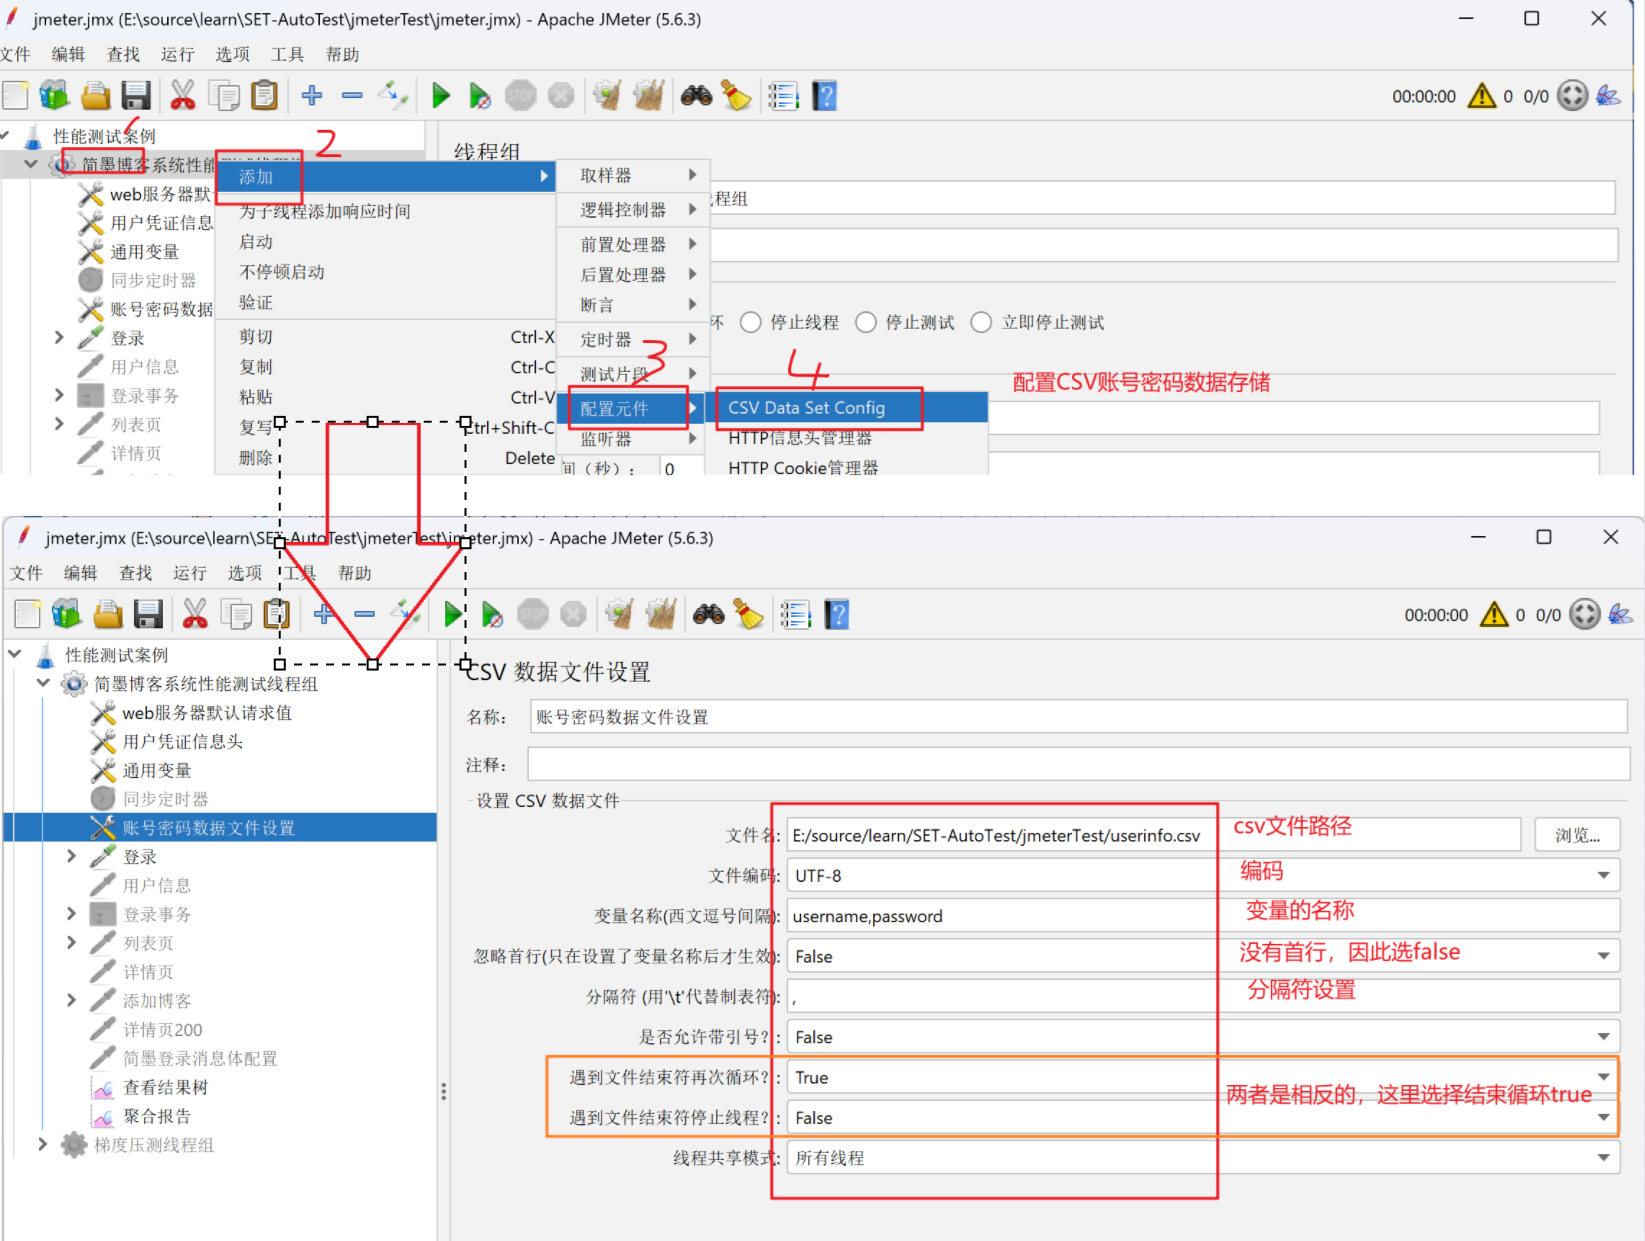This screenshot has height=1241, width=1645.
Task: Click Paste clipboard icon in lower window toolbar
Action: pos(276,614)
